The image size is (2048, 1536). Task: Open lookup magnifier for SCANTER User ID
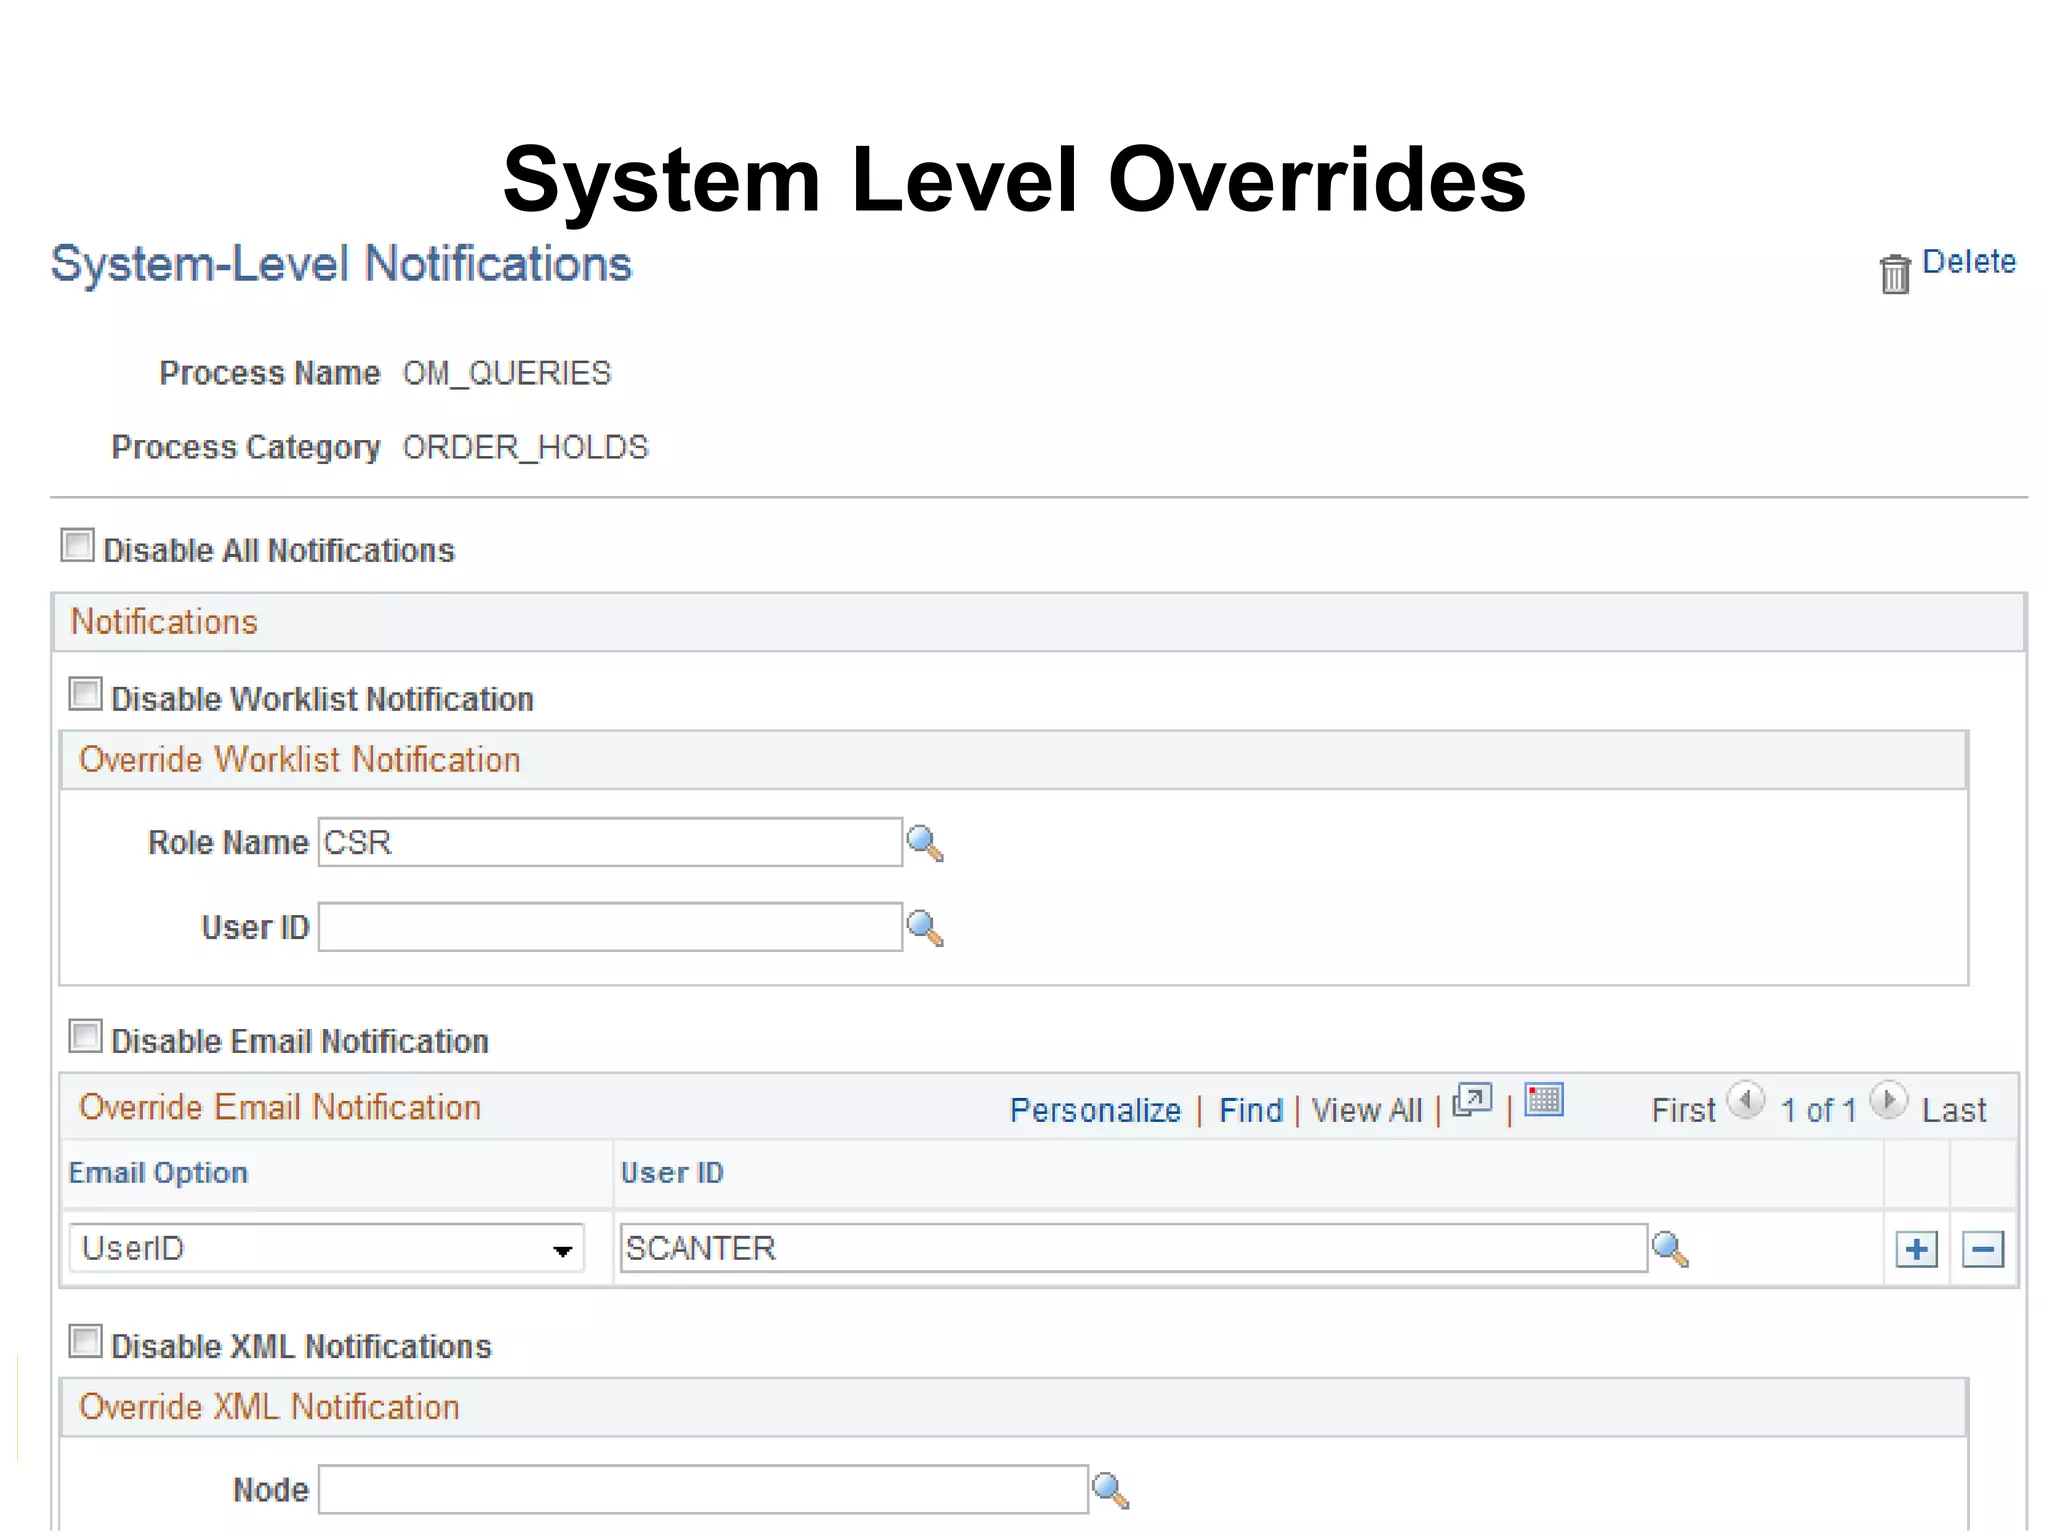[1670, 1249]
